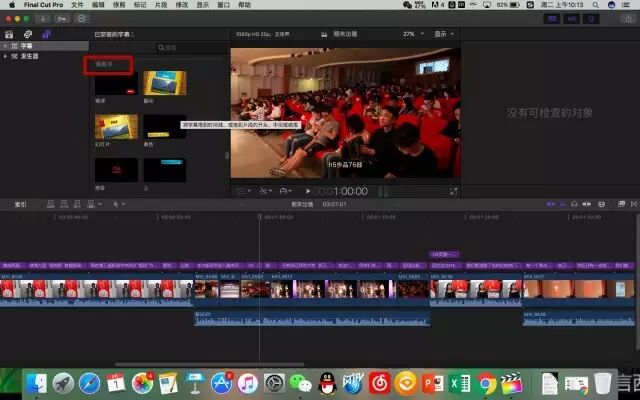This screenshot has width=640, height=400.
Task: Select the 幻灯片 title thumbnail
Action: pyautogui.click(x=116, y=127)
